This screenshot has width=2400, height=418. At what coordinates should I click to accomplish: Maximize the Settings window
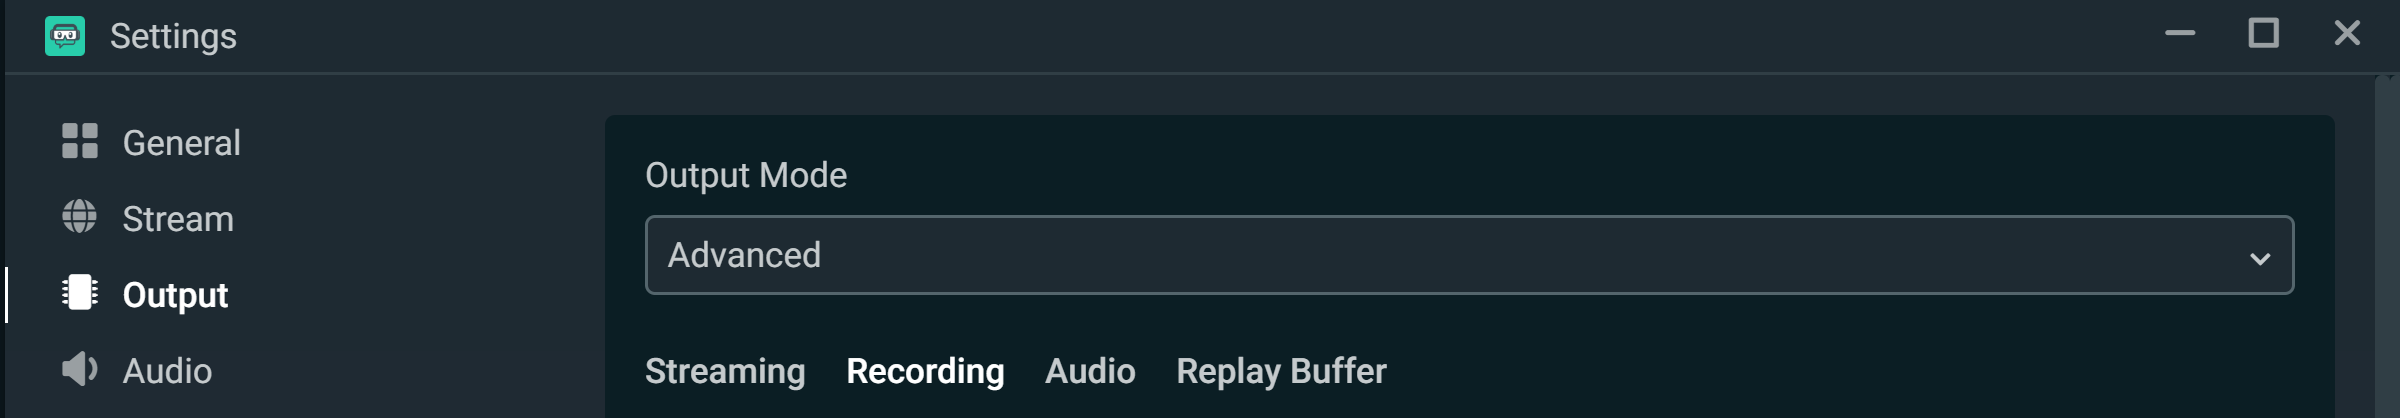2264,34
